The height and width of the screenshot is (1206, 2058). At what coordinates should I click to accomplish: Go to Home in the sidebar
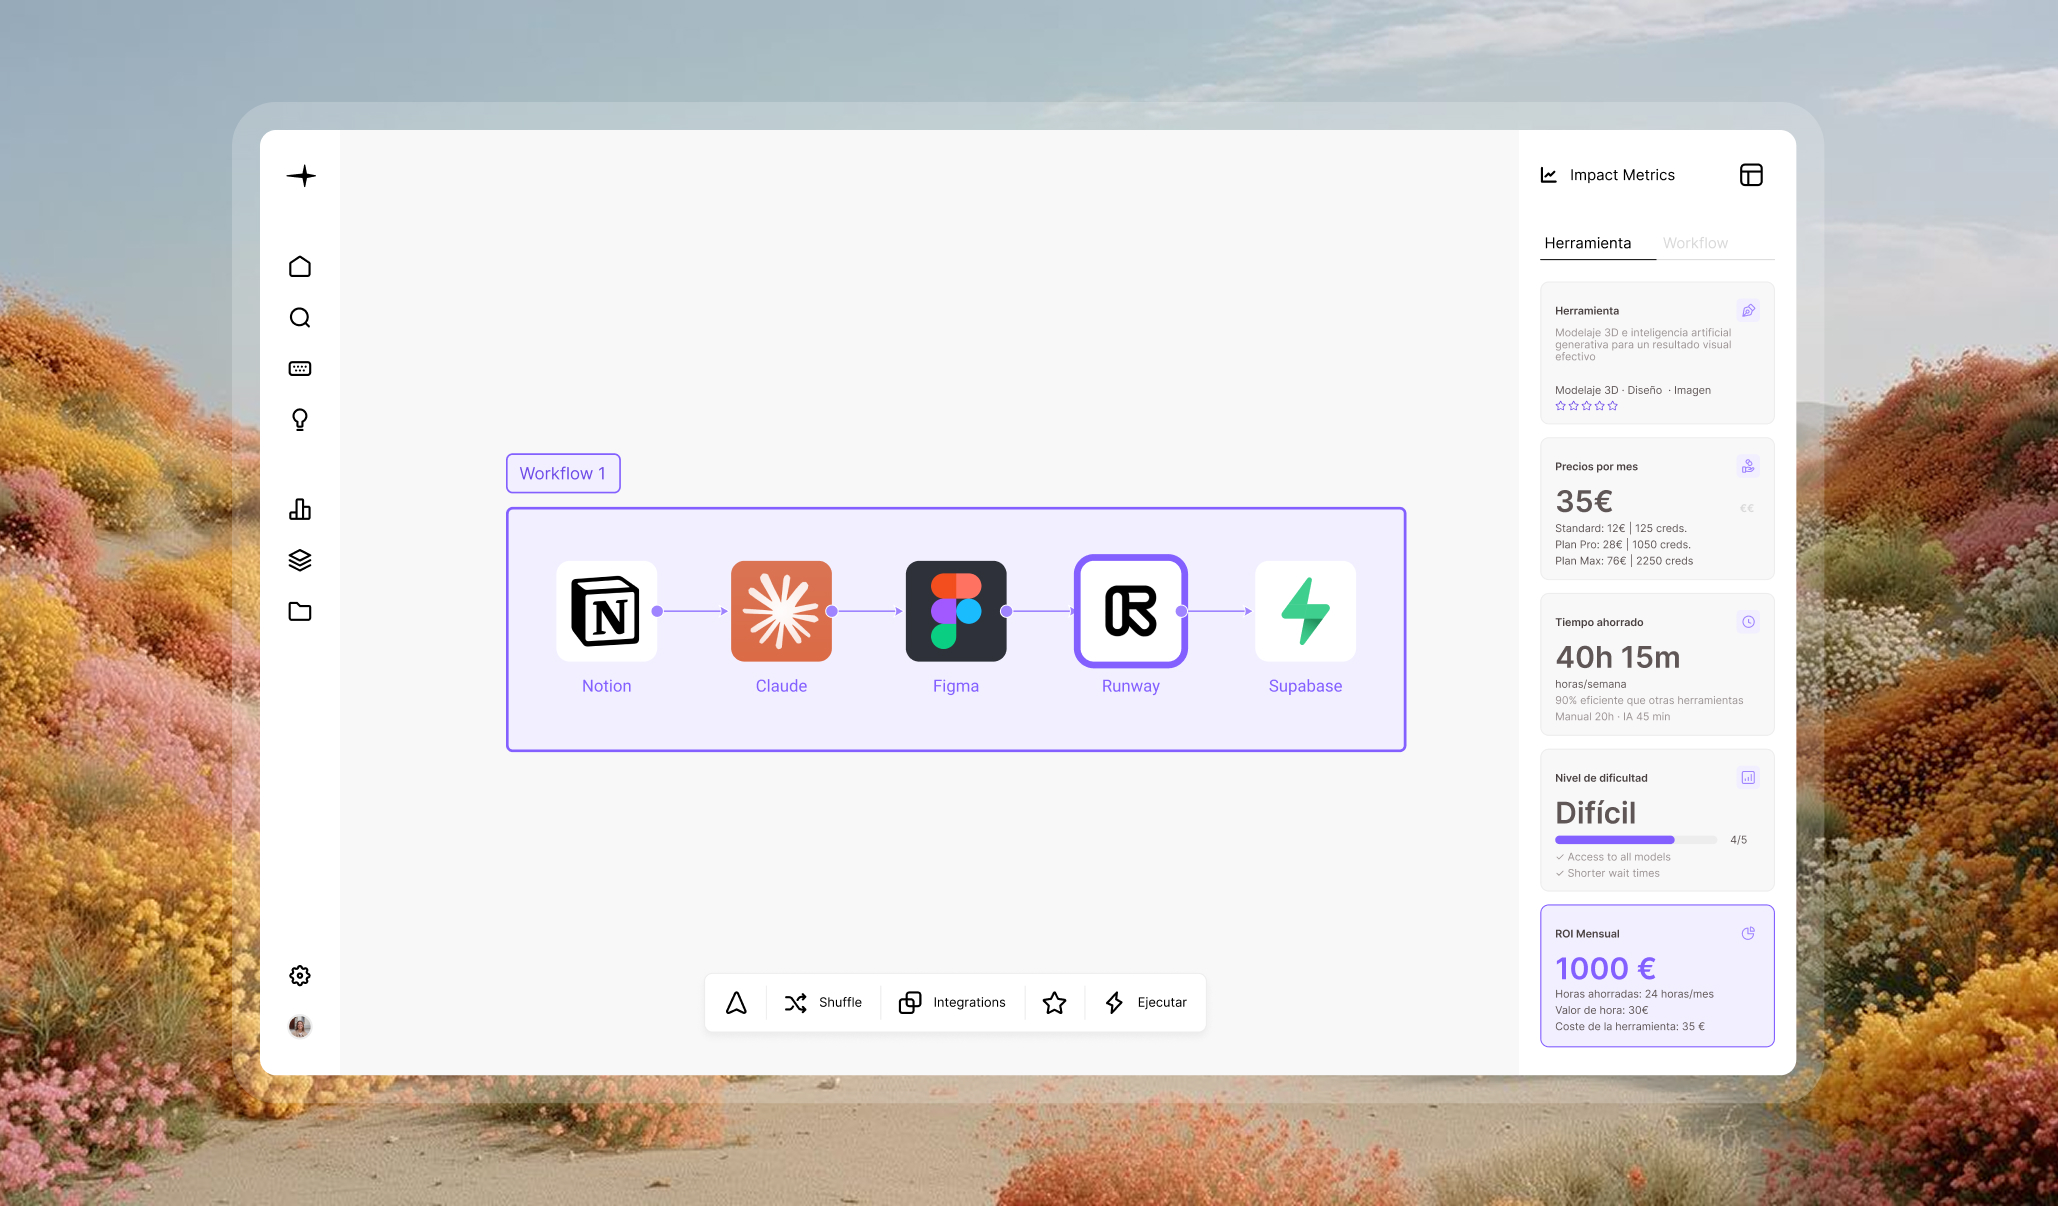tap(300, 267)
